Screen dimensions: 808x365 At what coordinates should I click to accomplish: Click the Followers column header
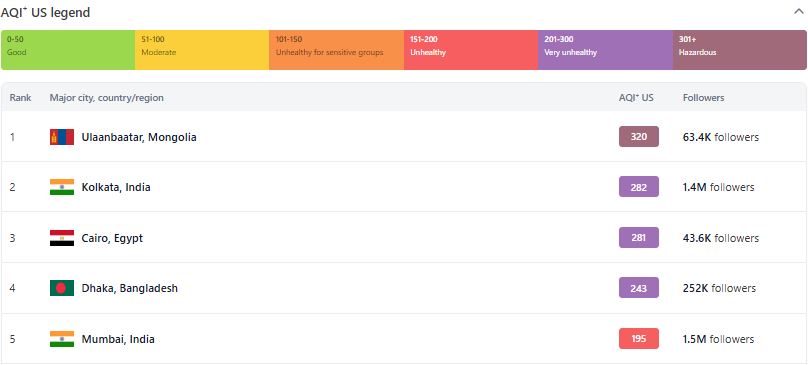pyautogui.click(x=703, y=98)
